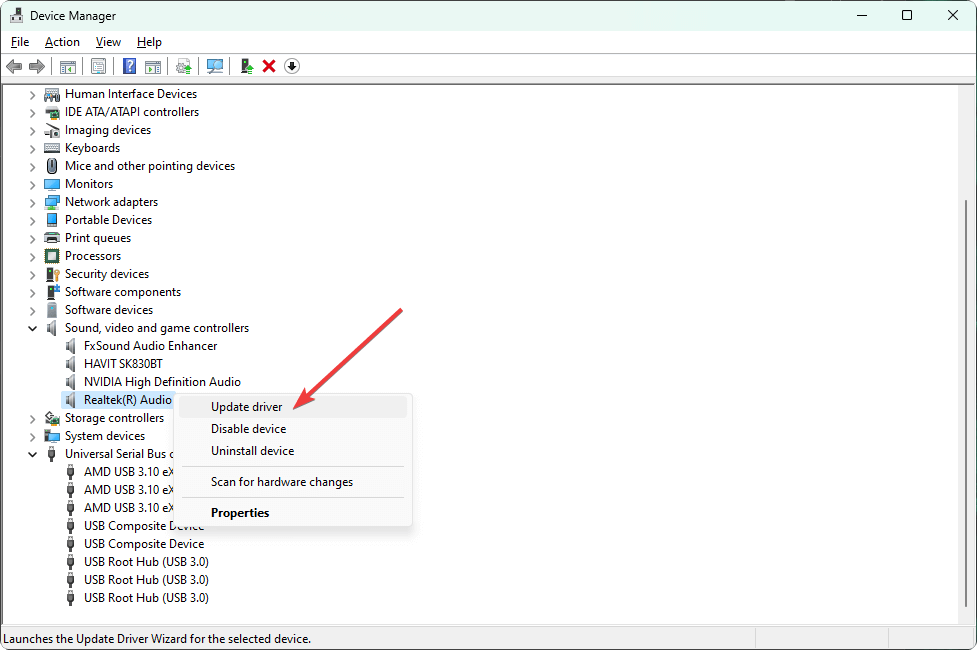Click the 'Software devices' label
Viewport: 977px width, 650px height.
[109, 310]
